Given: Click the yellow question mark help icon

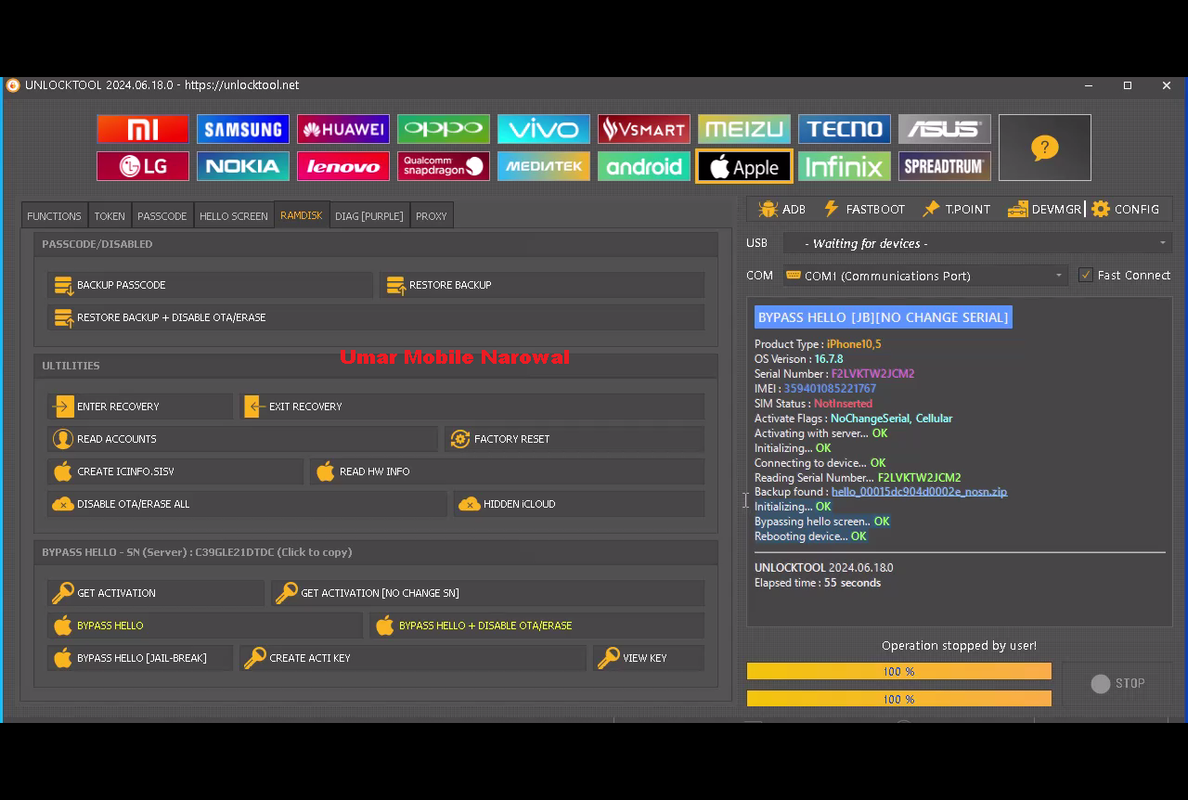Looking at the screenshot, I should click(x=1045, y=148).
